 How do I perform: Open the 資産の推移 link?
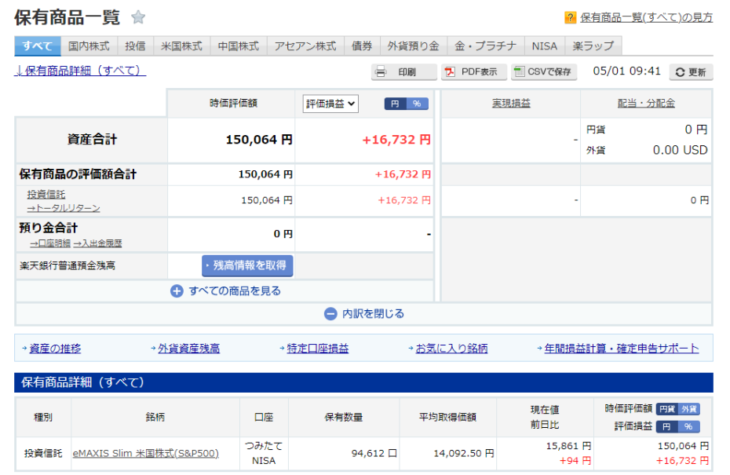[x=54, y=348]
